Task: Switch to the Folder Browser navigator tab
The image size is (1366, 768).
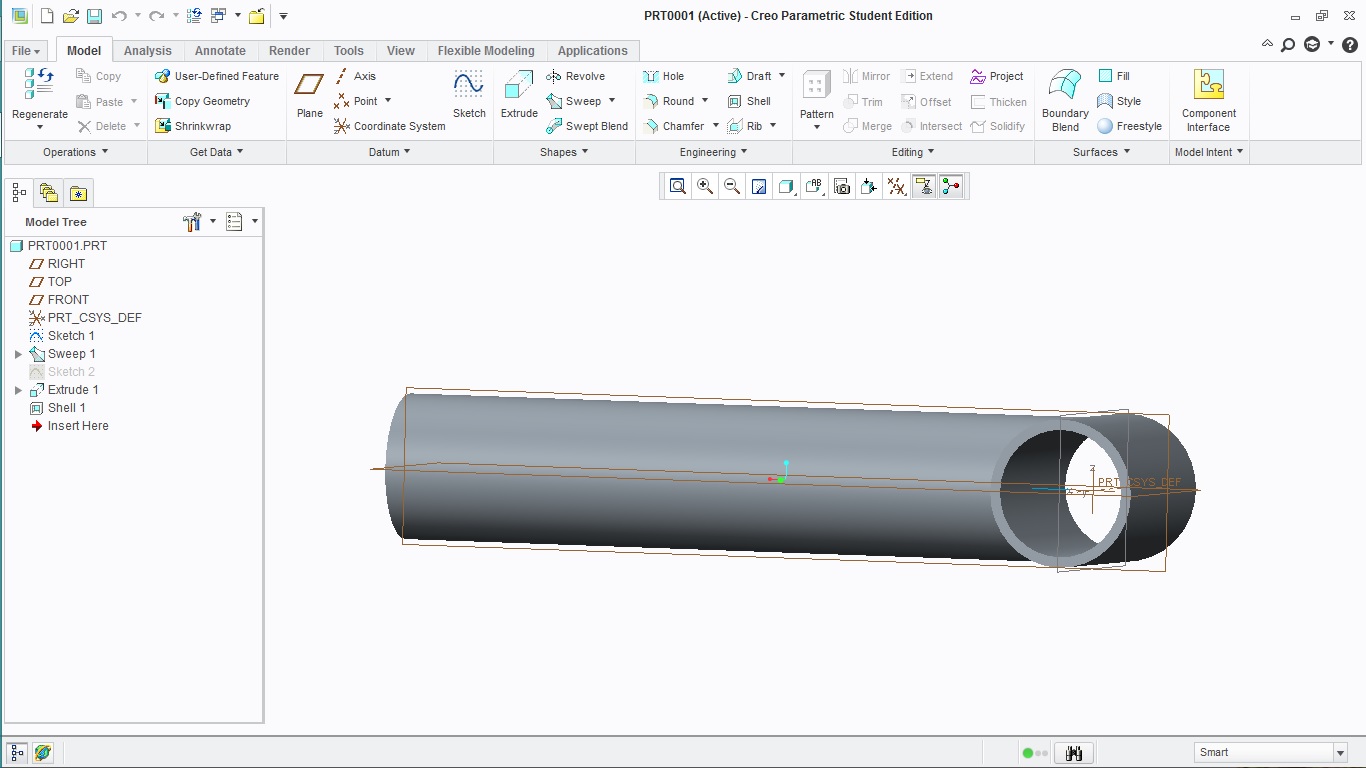Action: [x=49, y=193]
